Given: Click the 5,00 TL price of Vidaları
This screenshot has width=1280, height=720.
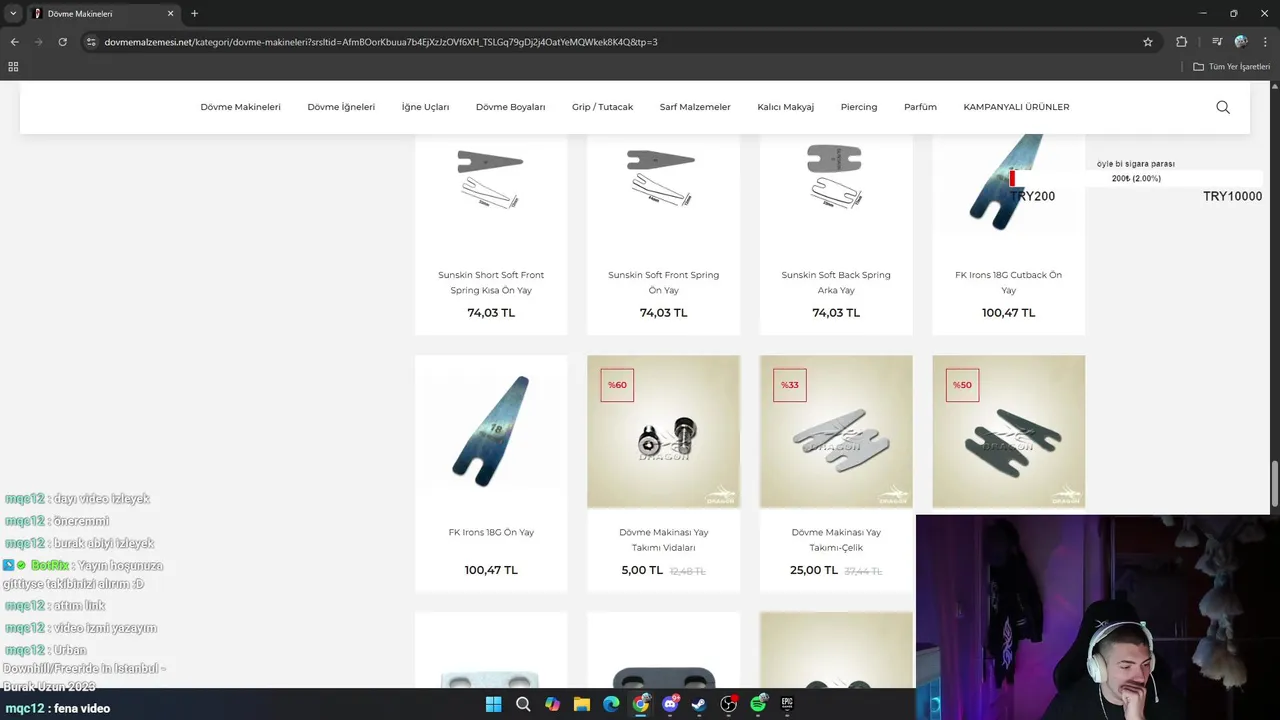Looking at the screenshot, I should (642, 570).
